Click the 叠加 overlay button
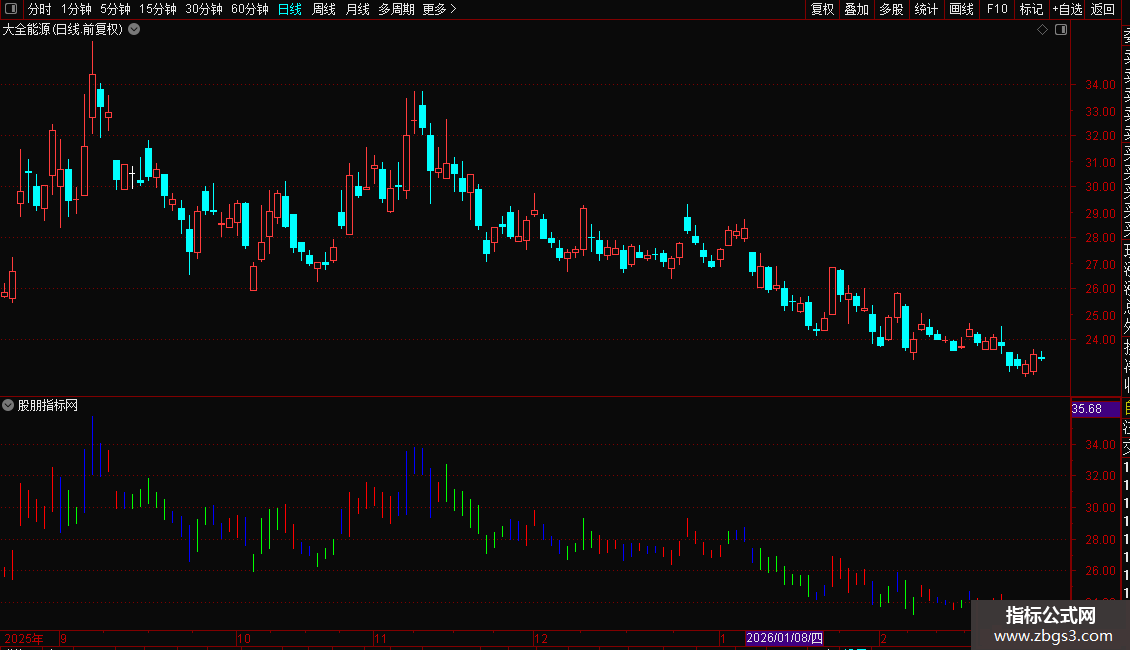 point(857,9)
